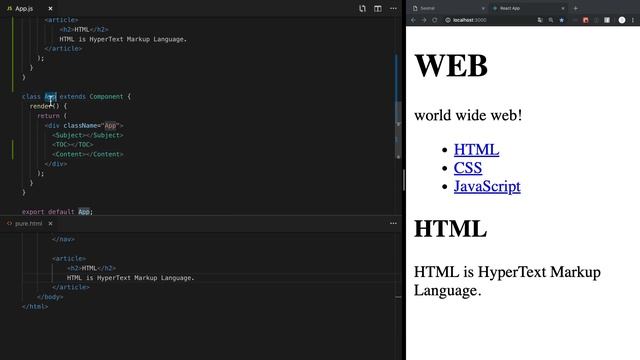Click the WEB page heading
This screenshot has height=360, width=640.
(x=451, y=65)
